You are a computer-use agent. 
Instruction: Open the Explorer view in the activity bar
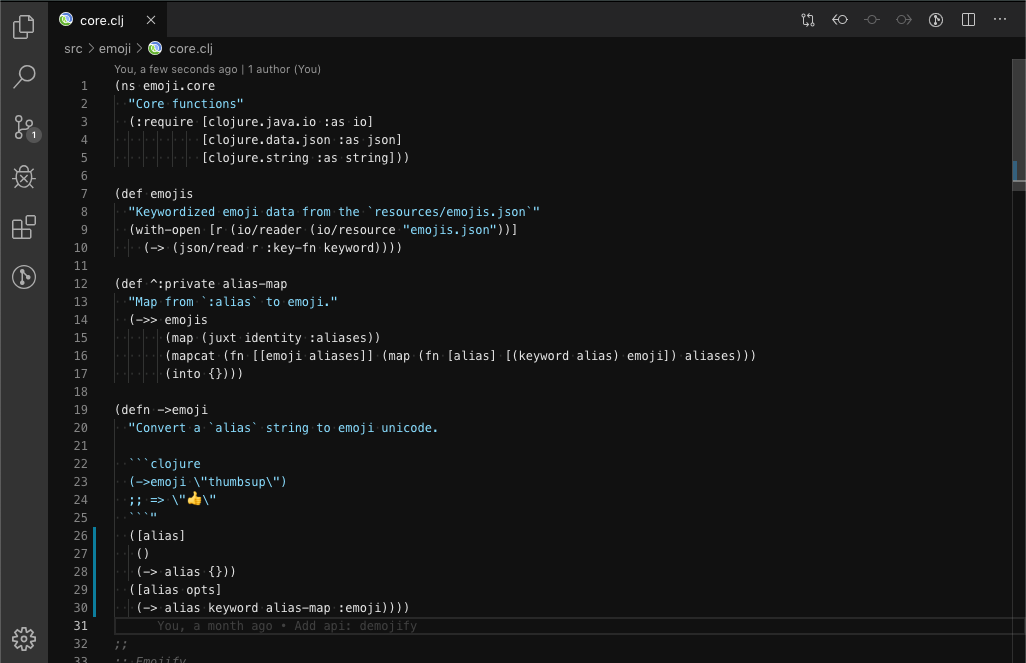pos(23,27)
